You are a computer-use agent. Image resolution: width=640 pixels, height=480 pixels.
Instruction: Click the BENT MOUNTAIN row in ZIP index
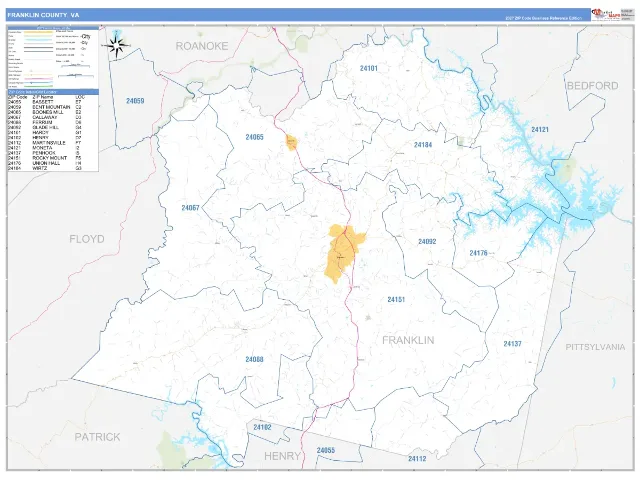(45, 107)
